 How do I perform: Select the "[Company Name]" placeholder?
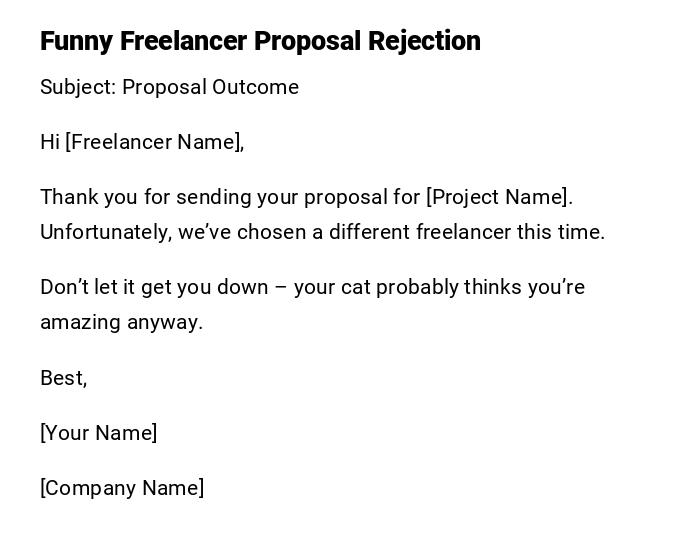[122, 488]
